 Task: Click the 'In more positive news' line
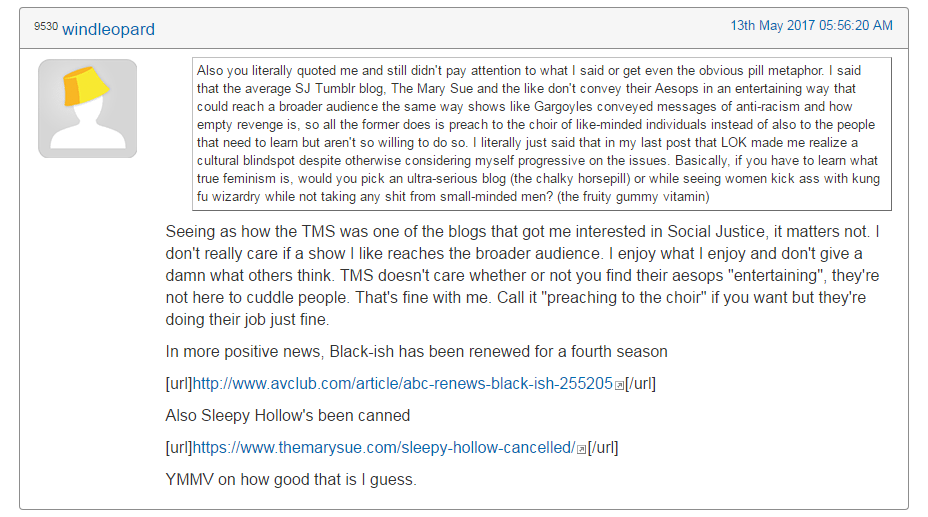click(416, 351)
